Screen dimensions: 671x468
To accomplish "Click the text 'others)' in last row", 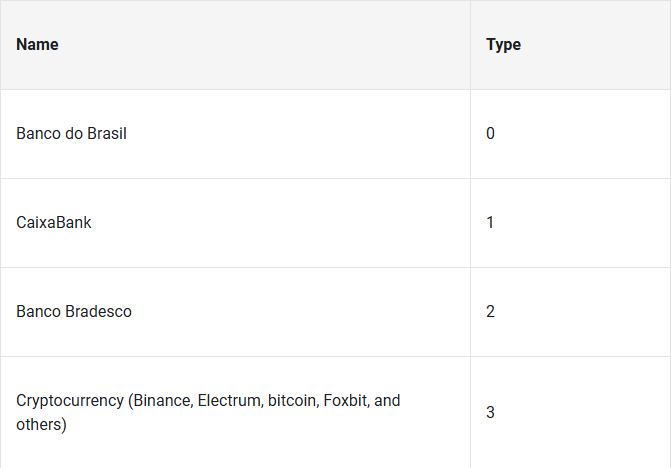I will coord(42,425).
